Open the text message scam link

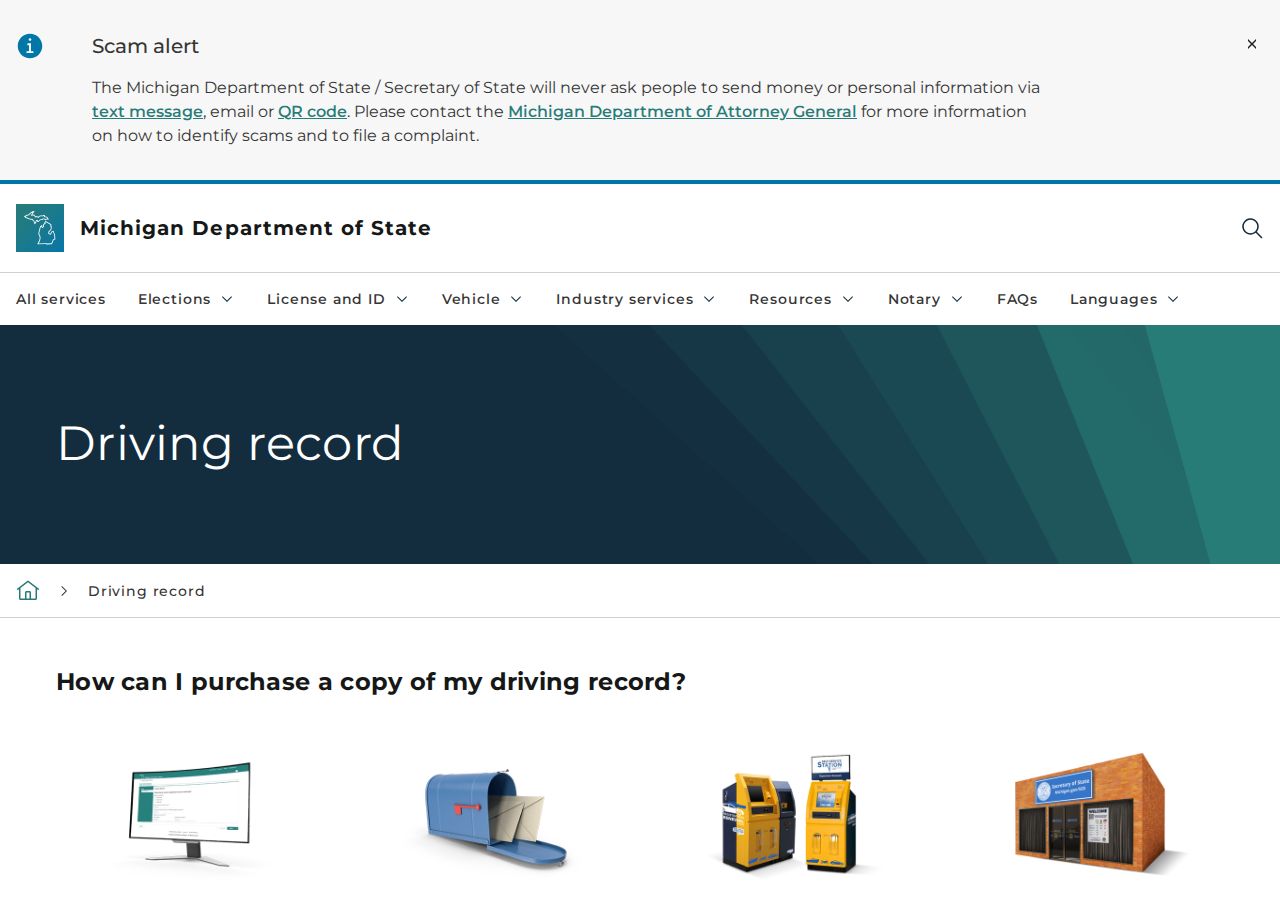pyautogui.click(x=147, y=111)
